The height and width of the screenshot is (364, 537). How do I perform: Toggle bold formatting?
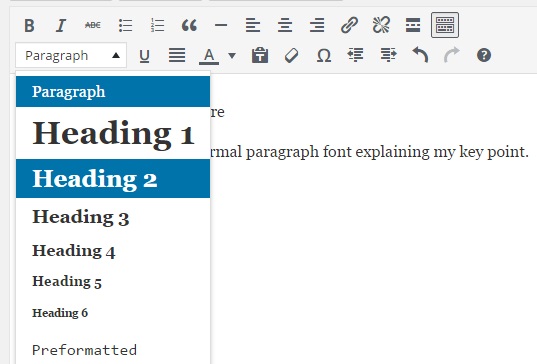point(29,26)
